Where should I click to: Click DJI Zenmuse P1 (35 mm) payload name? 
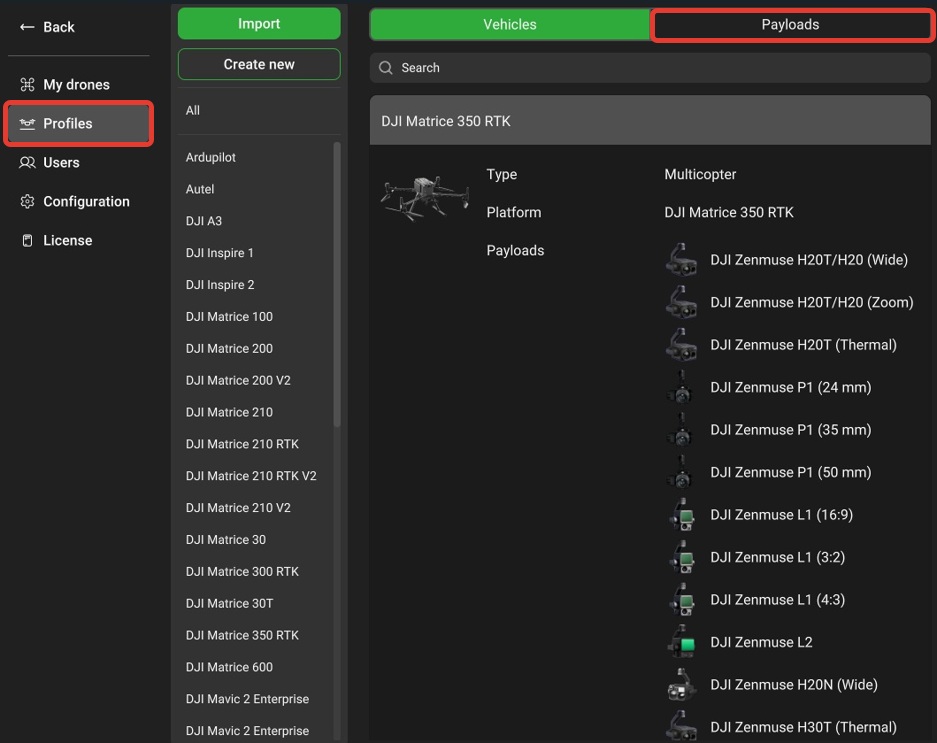point(791,430)
